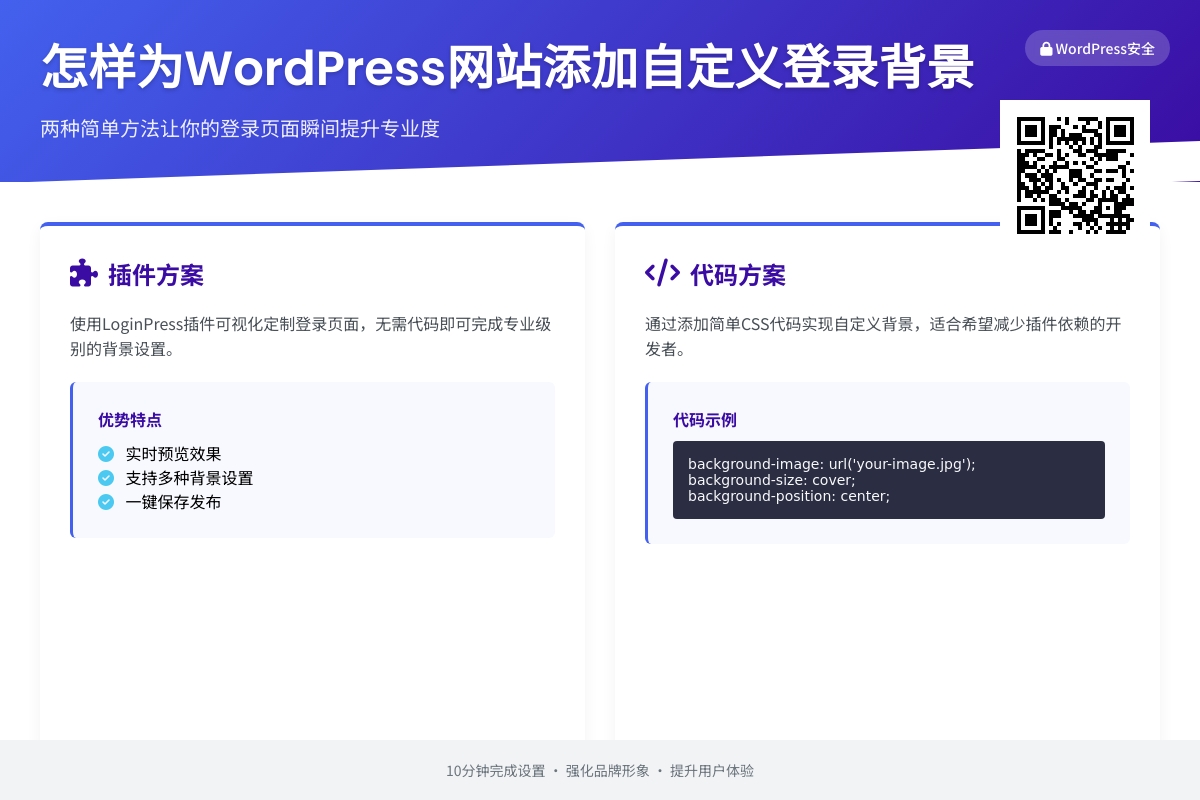Click the background-position: center code line

(x=789, y=496)
